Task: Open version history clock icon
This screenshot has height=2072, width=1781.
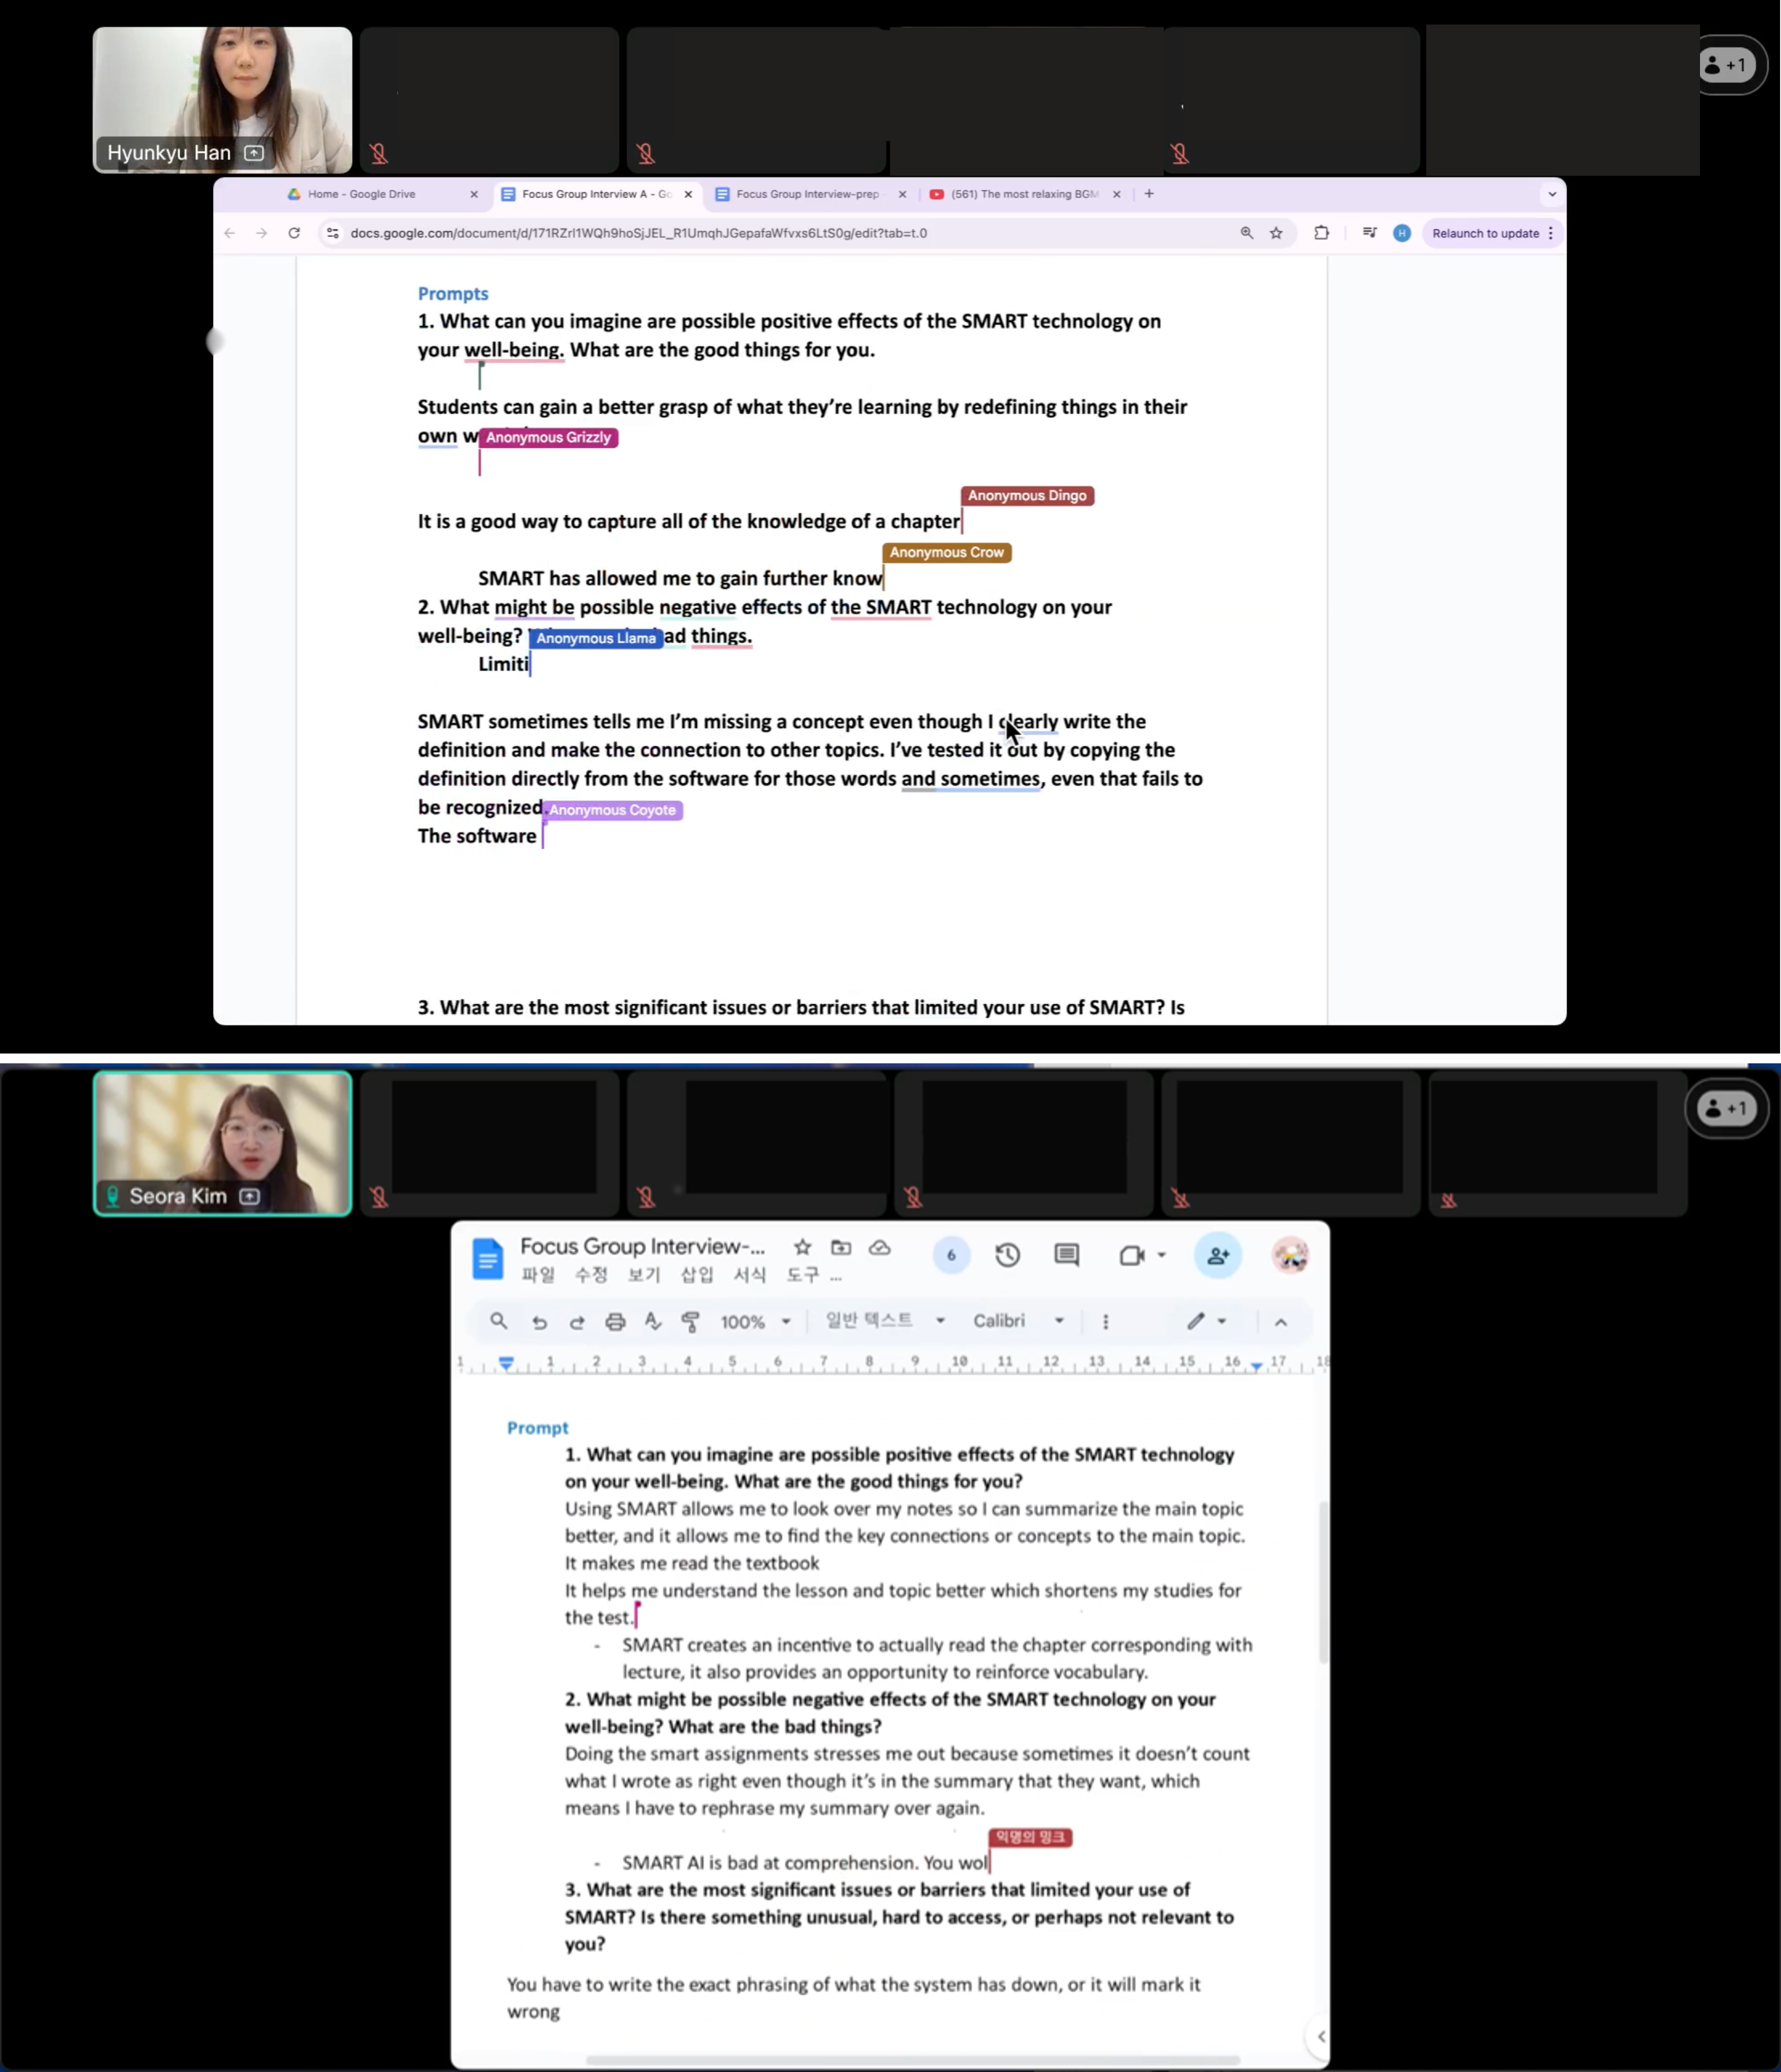Action: pos(1007,1255)
